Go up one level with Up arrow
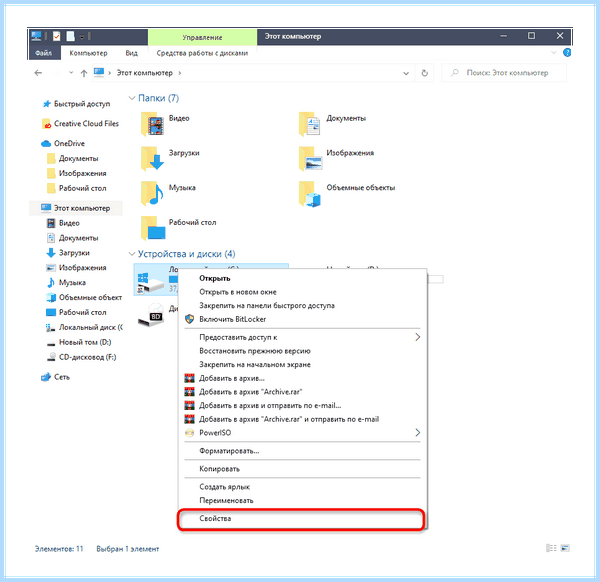 click(83, 73)
